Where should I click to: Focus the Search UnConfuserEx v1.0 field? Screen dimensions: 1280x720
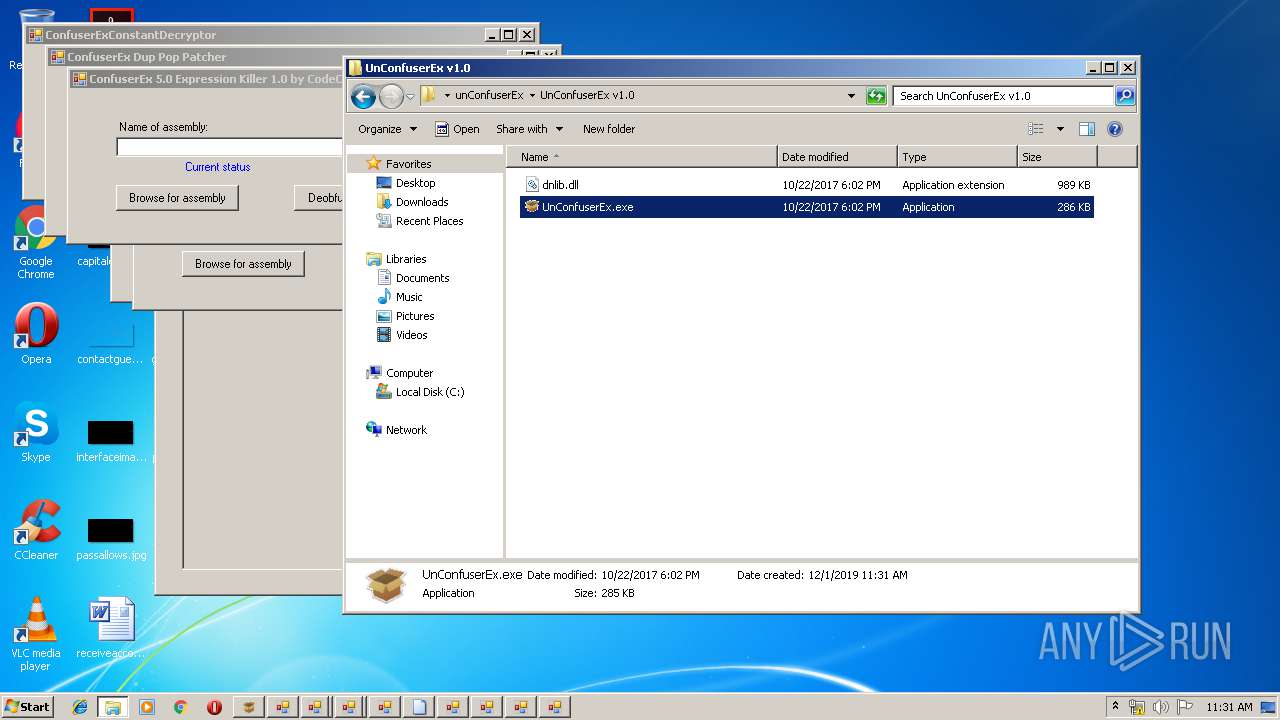(1003, 96)
